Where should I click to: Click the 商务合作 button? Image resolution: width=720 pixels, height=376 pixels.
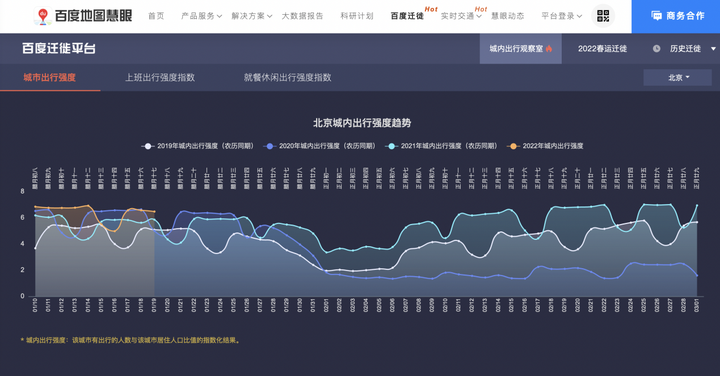click(x=676, y=17)
